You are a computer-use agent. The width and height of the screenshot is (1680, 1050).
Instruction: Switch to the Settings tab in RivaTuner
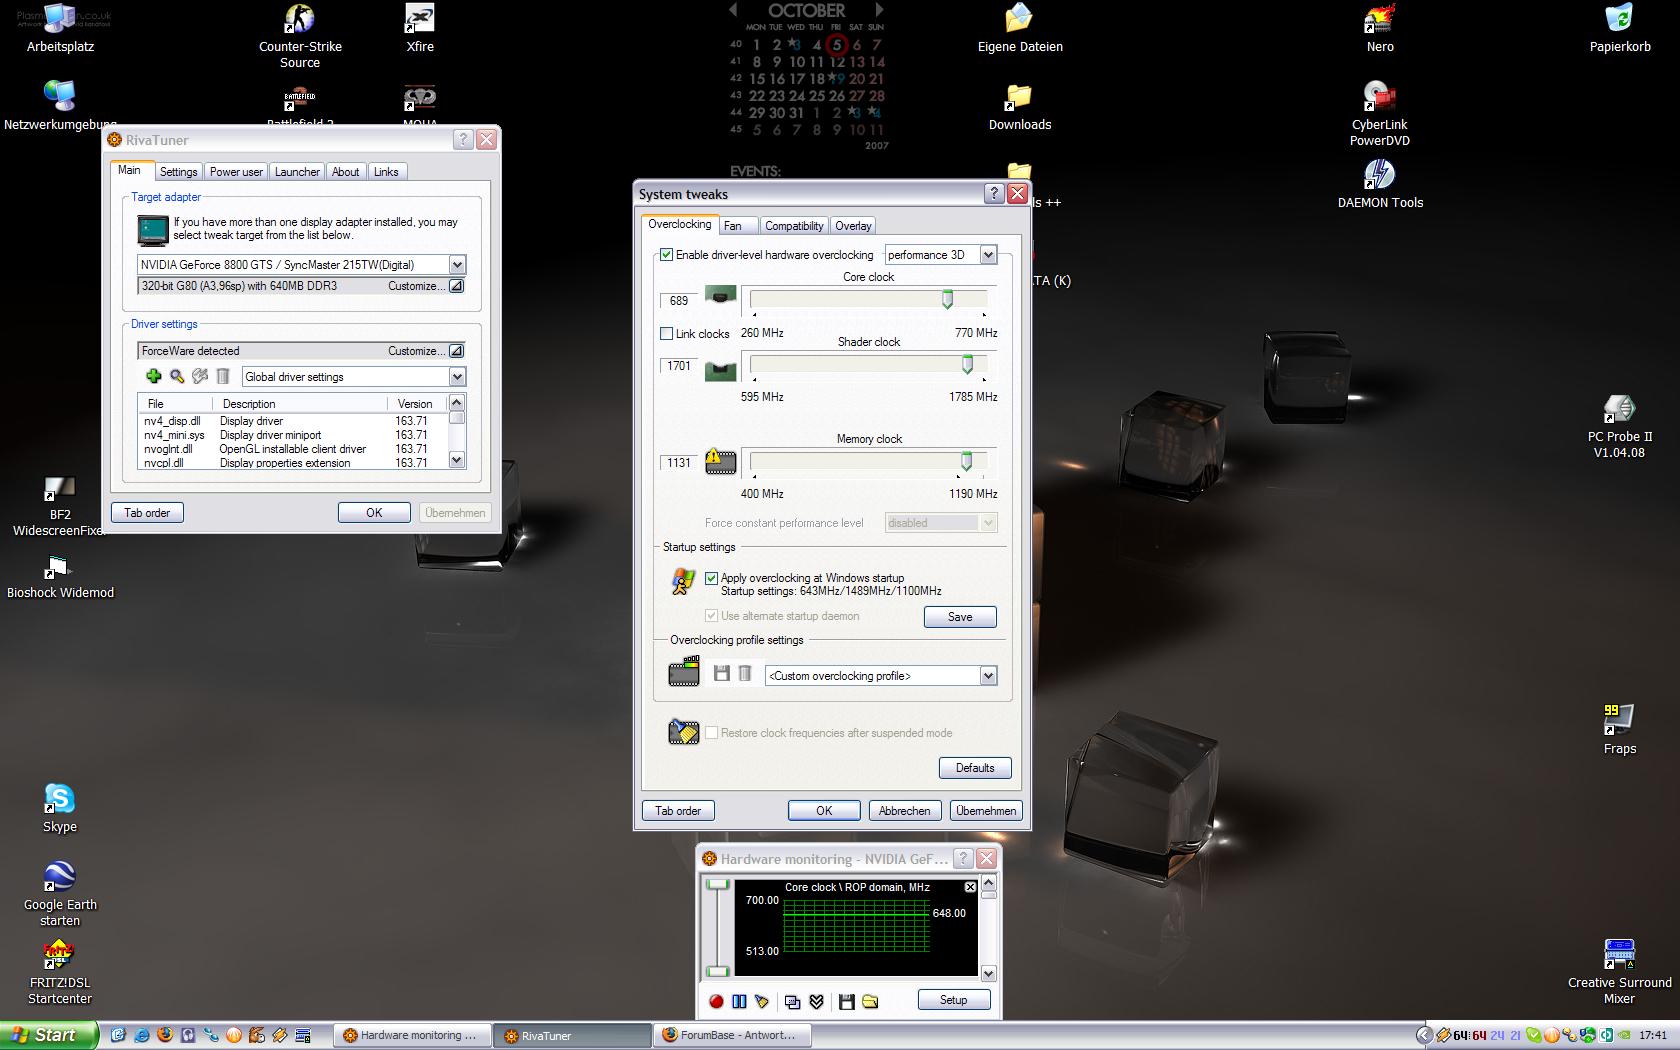pyautogui.click(x=179, y=172)
